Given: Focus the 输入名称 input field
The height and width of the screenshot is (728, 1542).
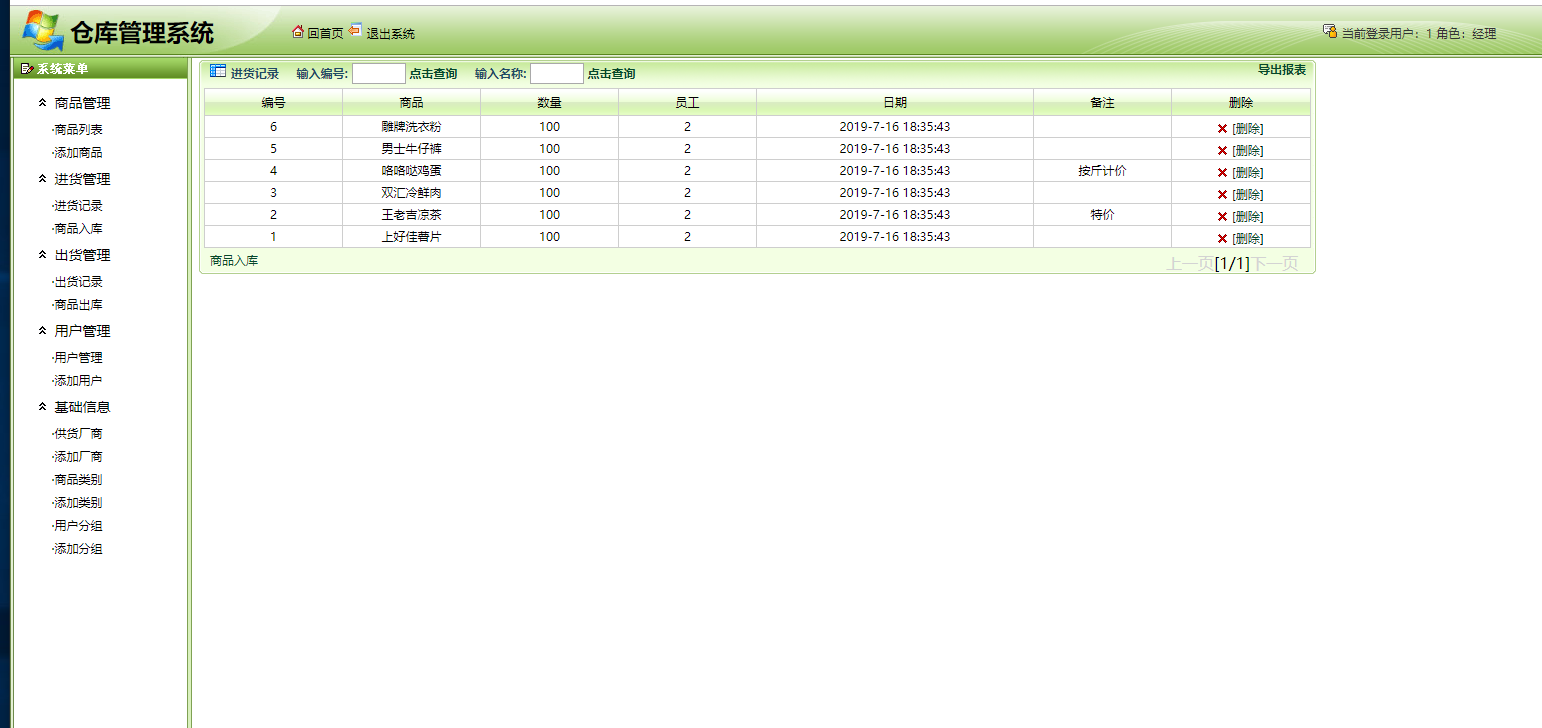Looking at the screenshot, I should coord(557,73).
